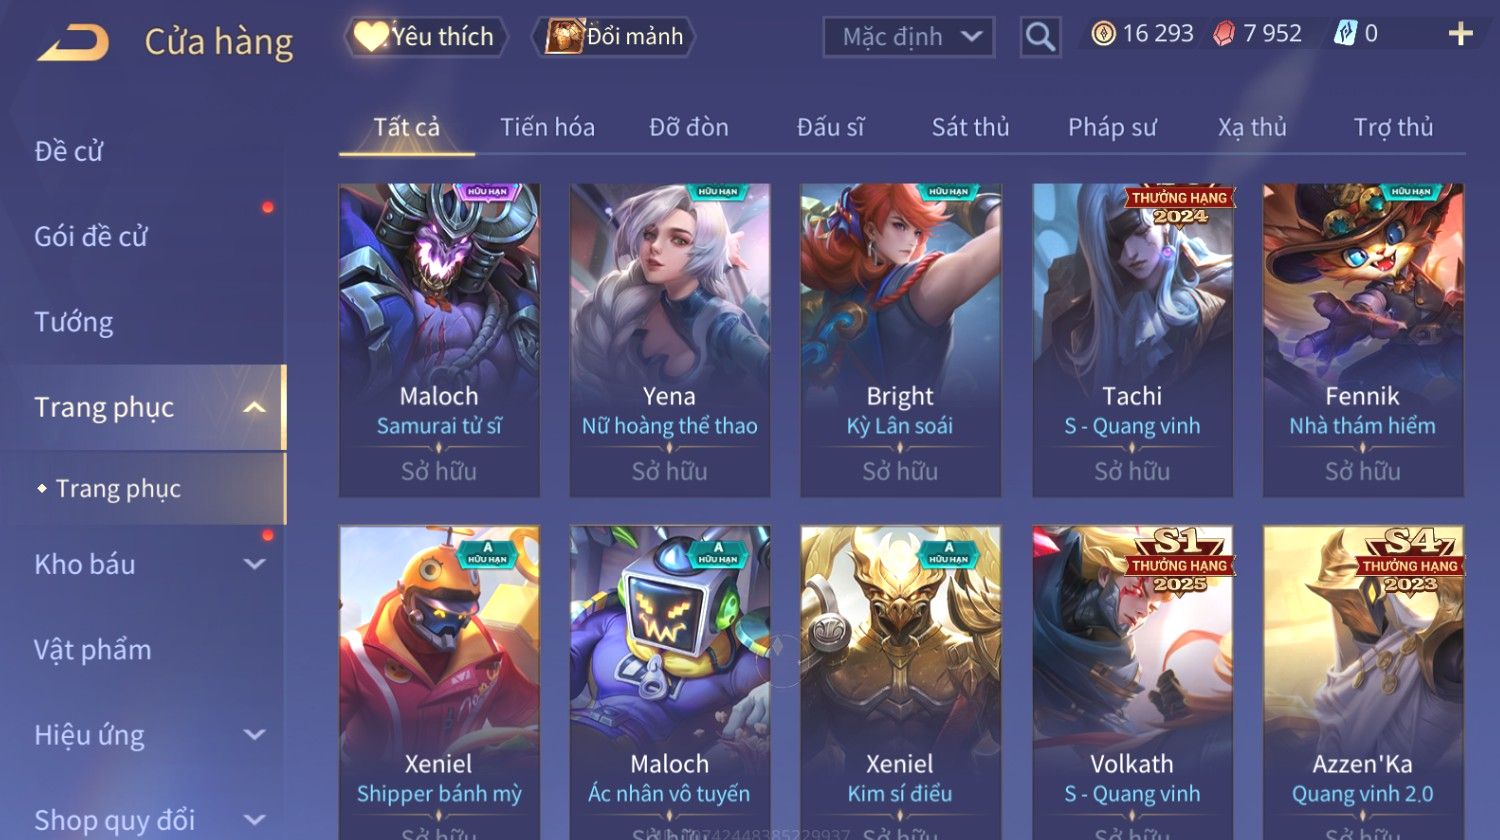Switch to the Tiến hóa tab
Viewport: 1500px width, 840px height.
coord(547,127)
